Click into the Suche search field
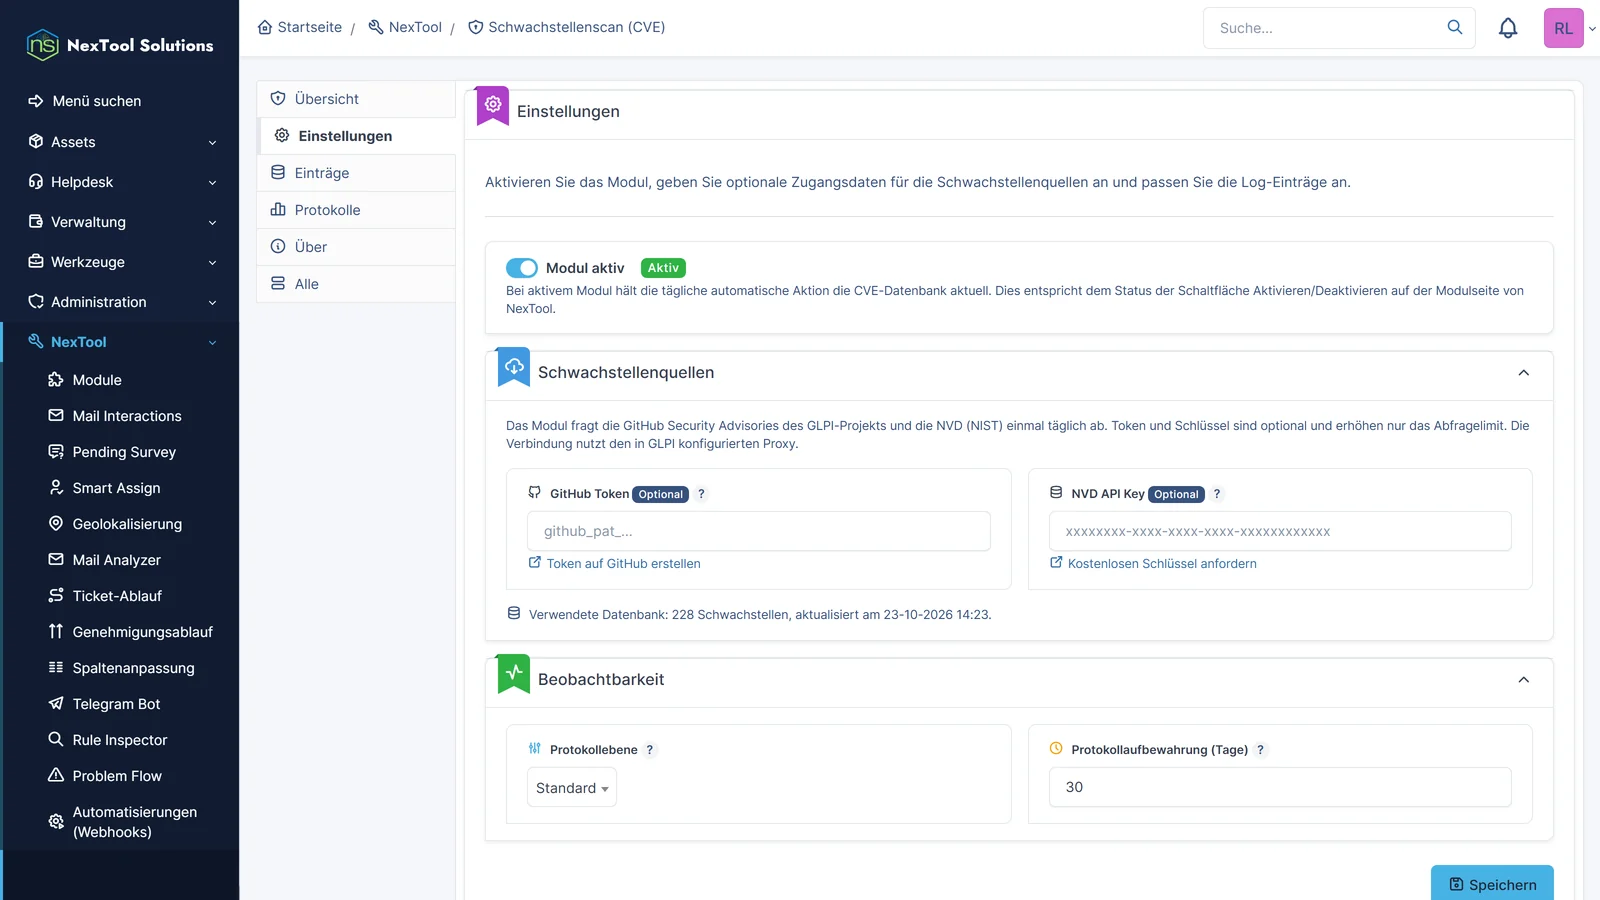1600x900 pixels. [1325, 28]
